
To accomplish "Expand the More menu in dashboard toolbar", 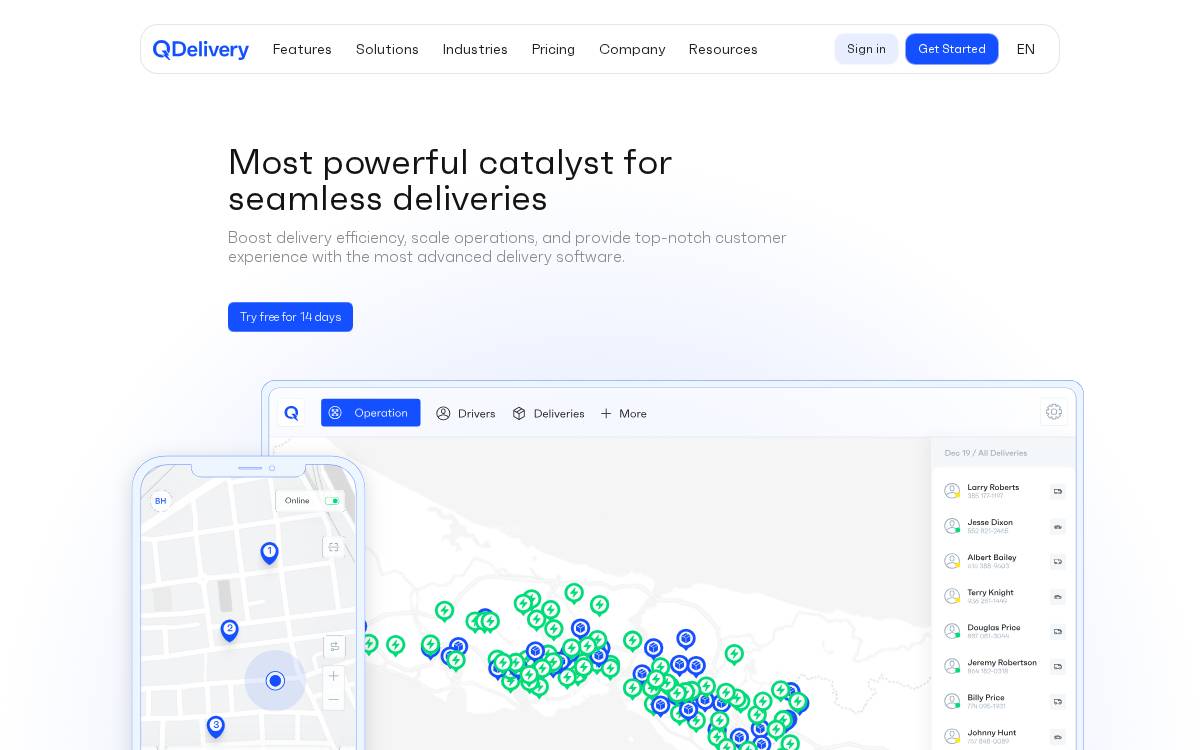I will tap(623, 413).
